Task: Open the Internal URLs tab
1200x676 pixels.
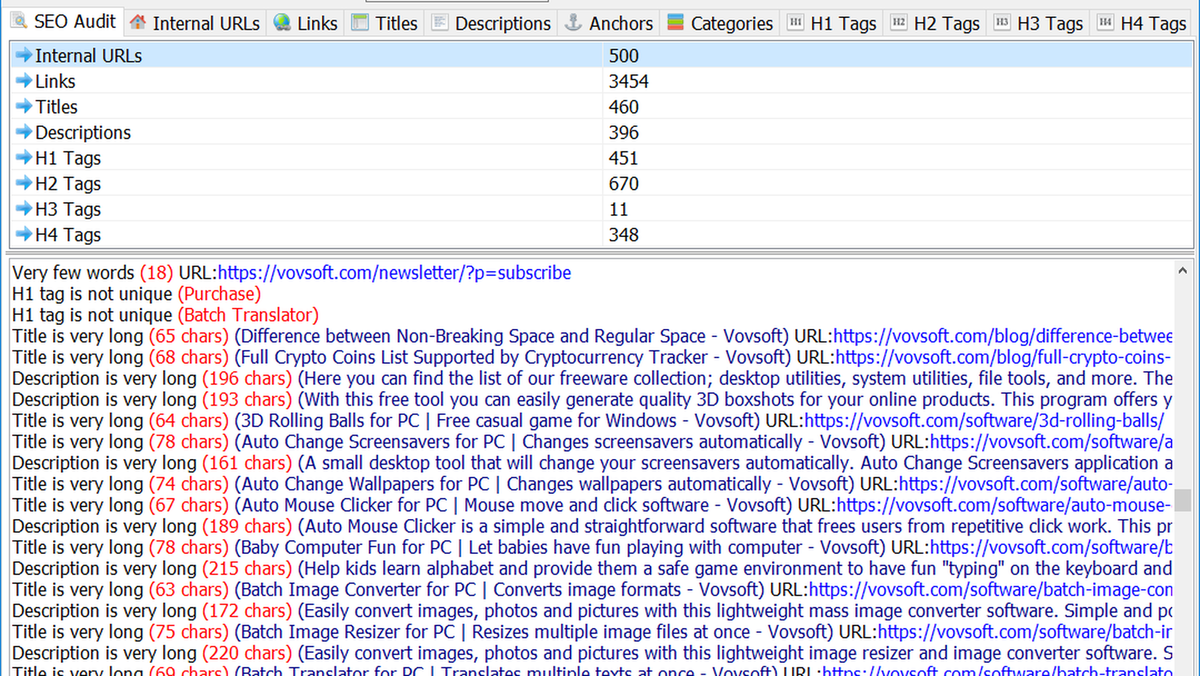Action: click(195, 23)
